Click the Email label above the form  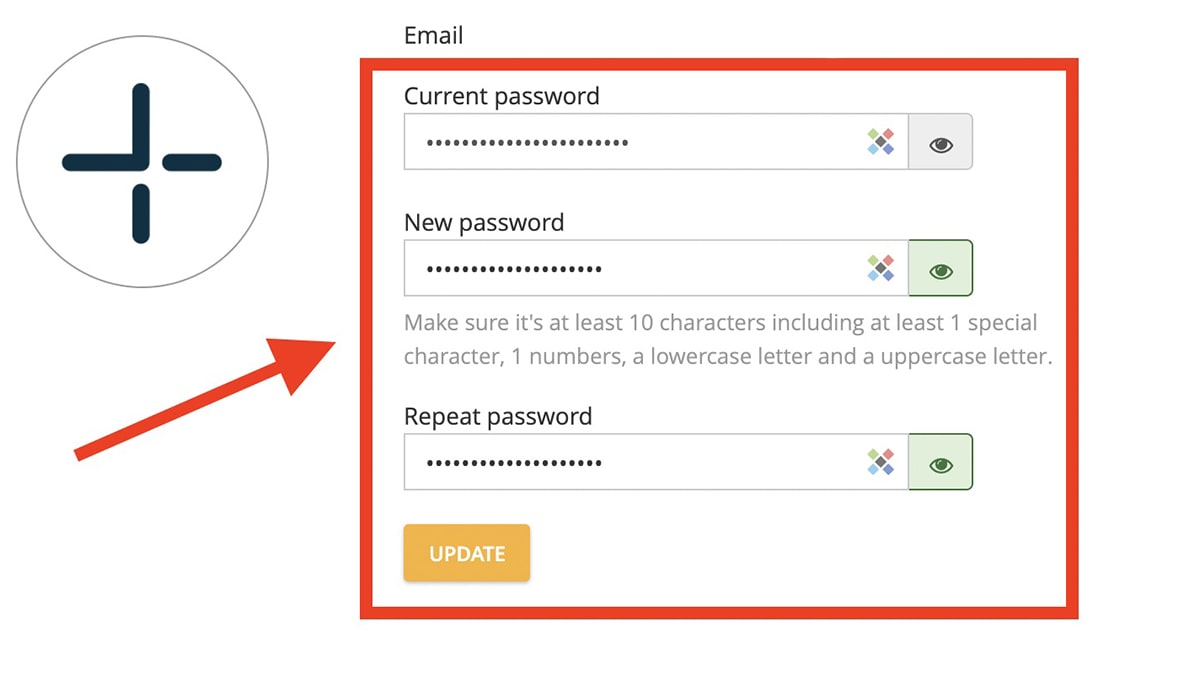[432, 35]
